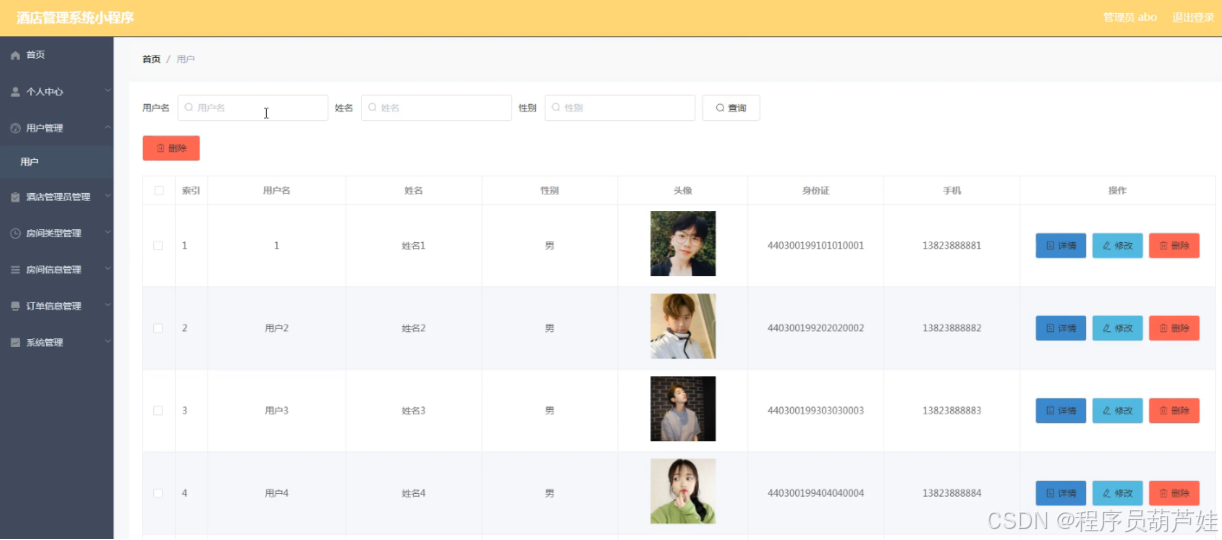Expand the 个人中心 menu chevron

tap(107, 91)
